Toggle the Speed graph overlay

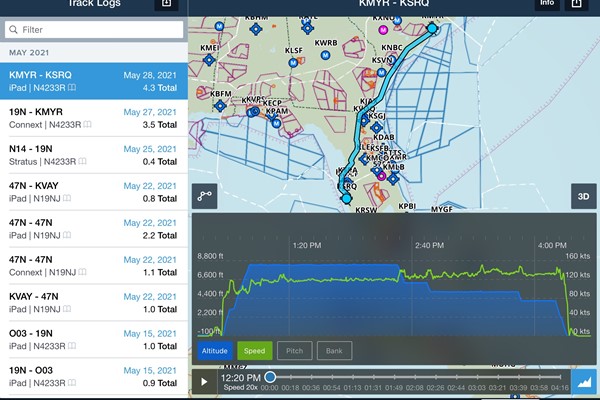255,351
